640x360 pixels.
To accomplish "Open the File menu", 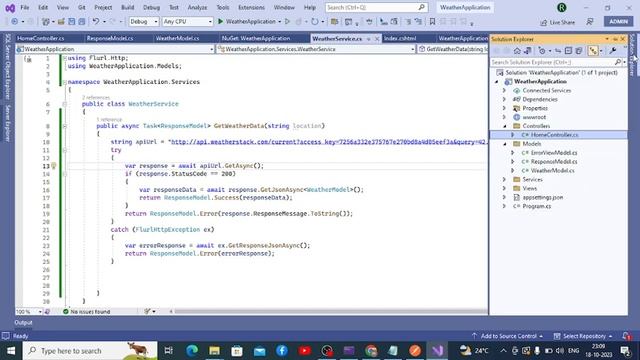I will coord(24,7).
